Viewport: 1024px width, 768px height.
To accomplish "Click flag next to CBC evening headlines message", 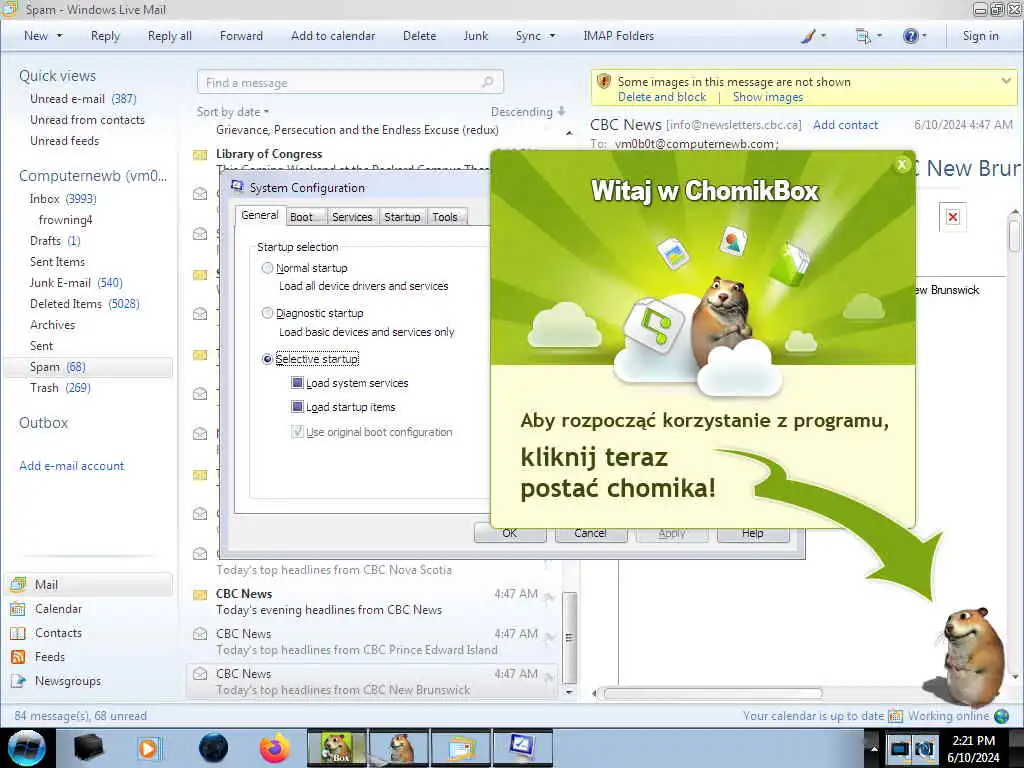I will [x=549, y=596].
